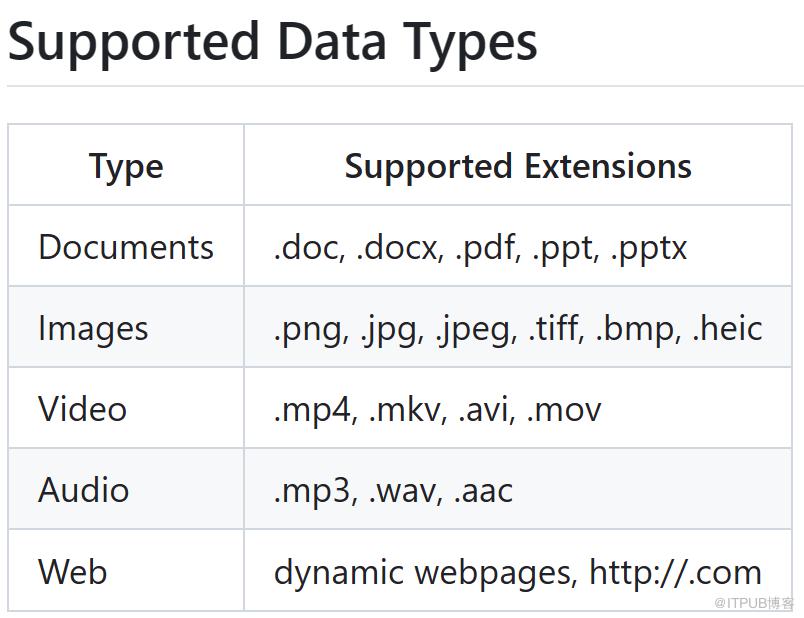Image resolution: width=804 pixels, height=618 pixels.
Task: Click the ".mp4" extension text
Action: [x=313, y=409]
